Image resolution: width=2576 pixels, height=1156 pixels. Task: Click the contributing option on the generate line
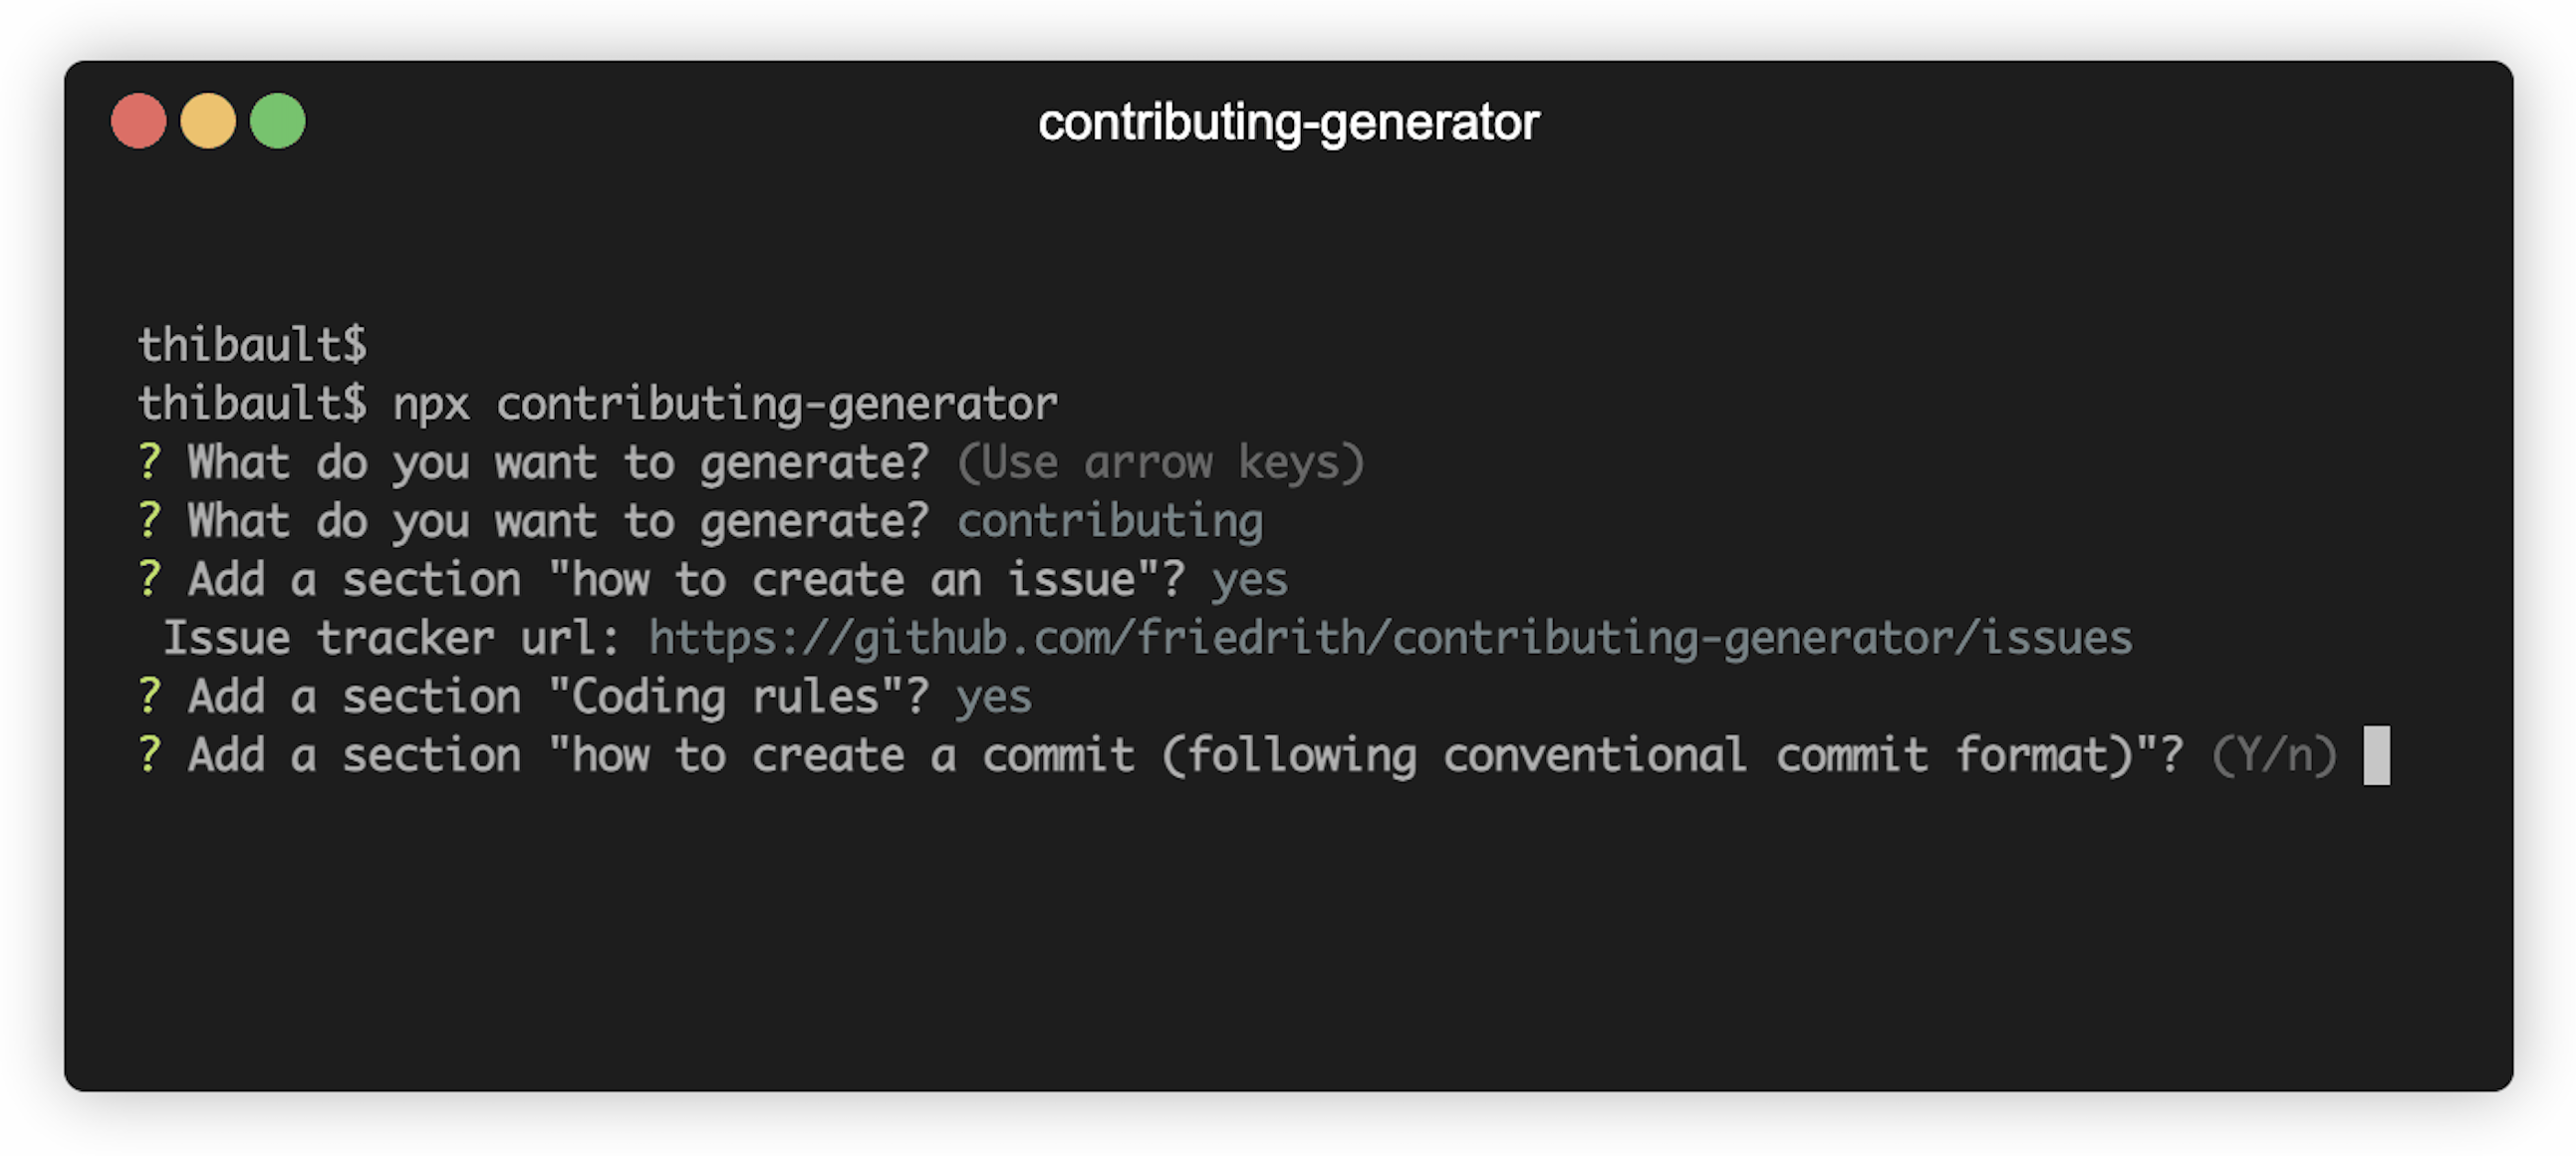(1110, 520)
